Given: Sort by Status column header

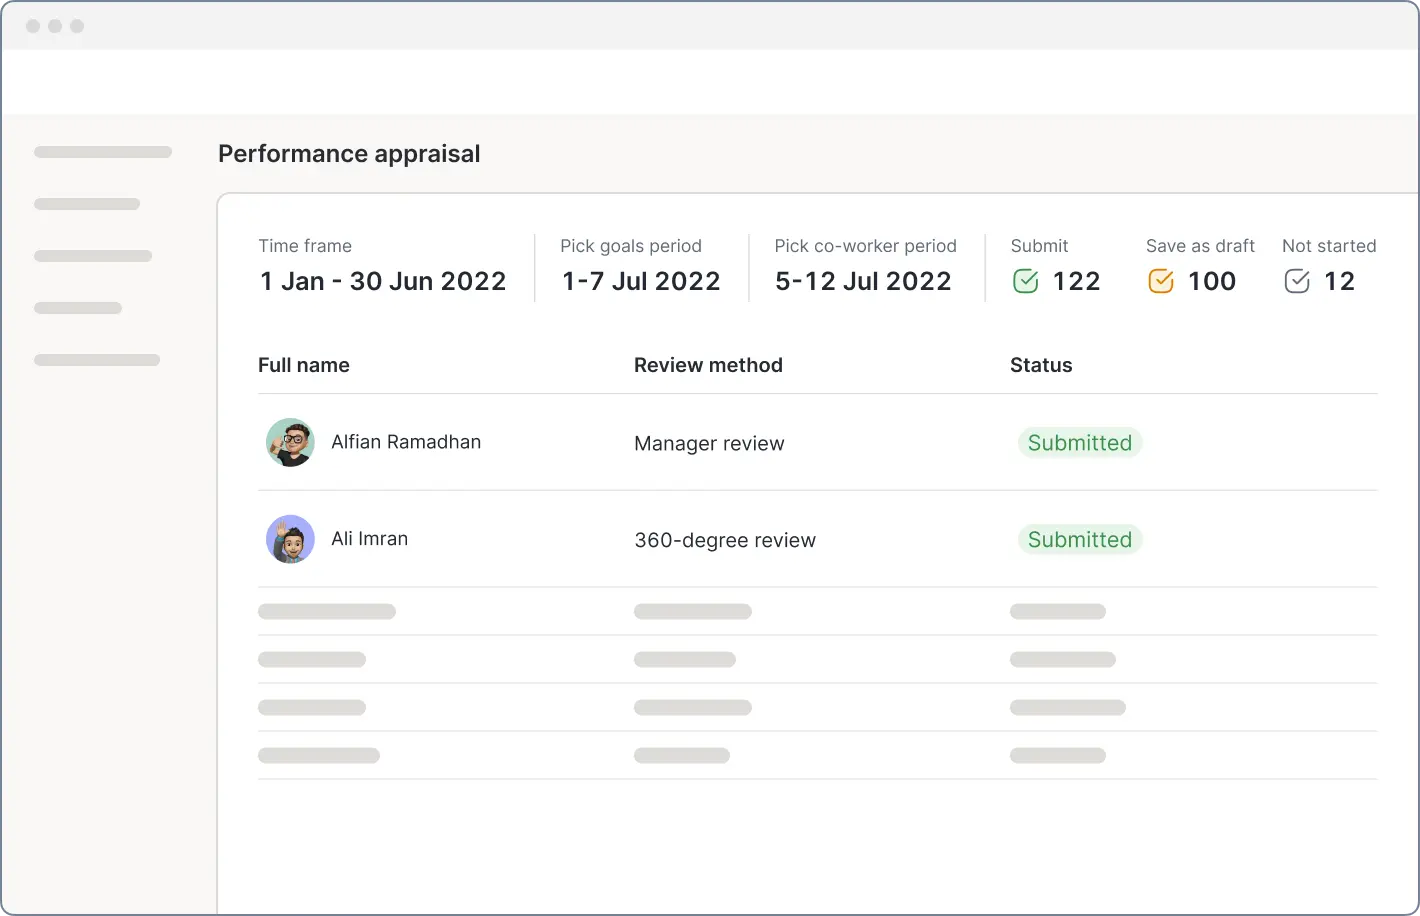Looking at the screenshot, I should [1041, 365].
